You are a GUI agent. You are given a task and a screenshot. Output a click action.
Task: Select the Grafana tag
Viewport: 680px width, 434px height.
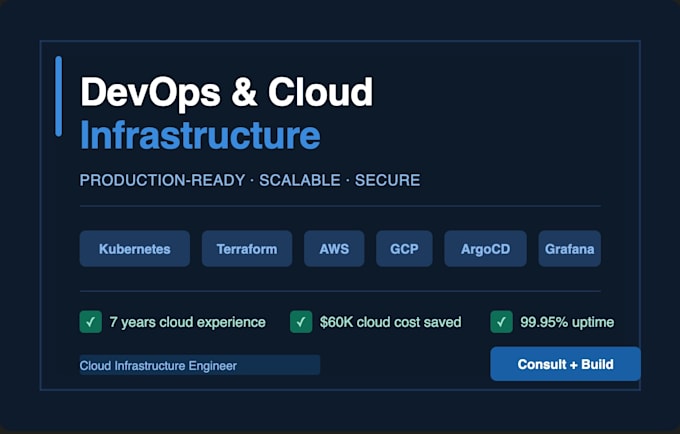pos(569,248)
